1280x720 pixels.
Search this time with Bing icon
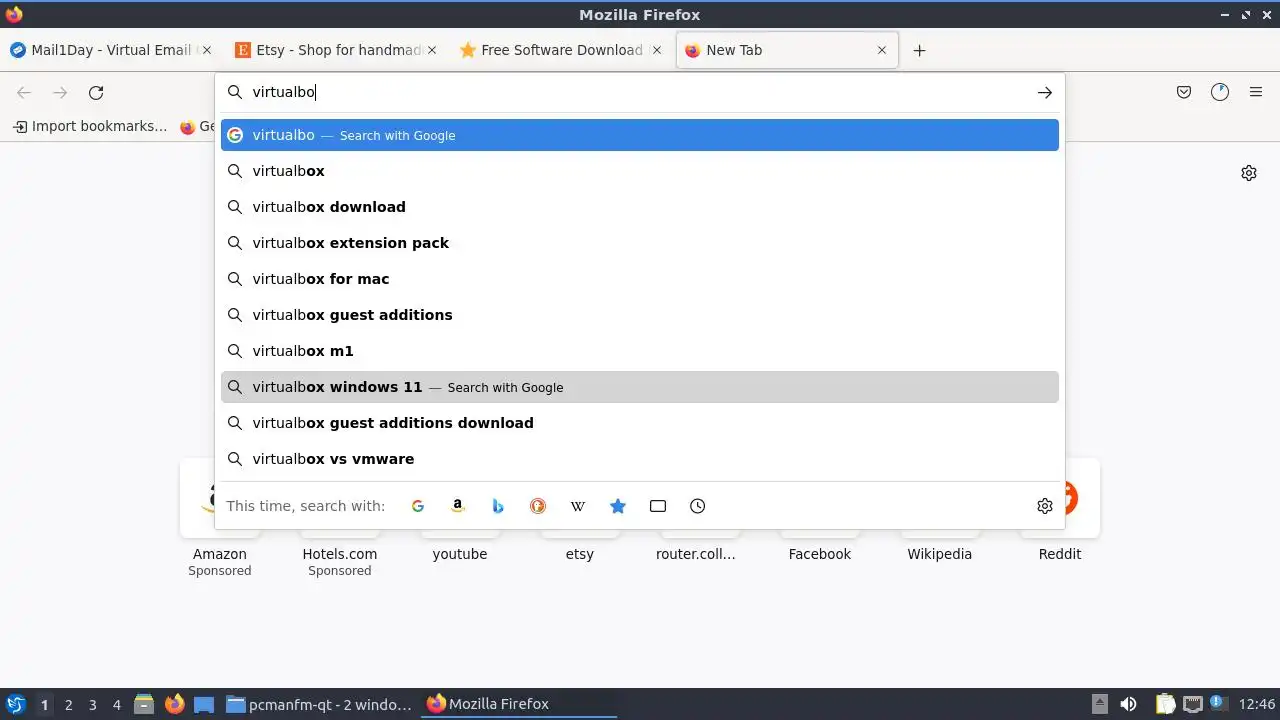[498, 506]
